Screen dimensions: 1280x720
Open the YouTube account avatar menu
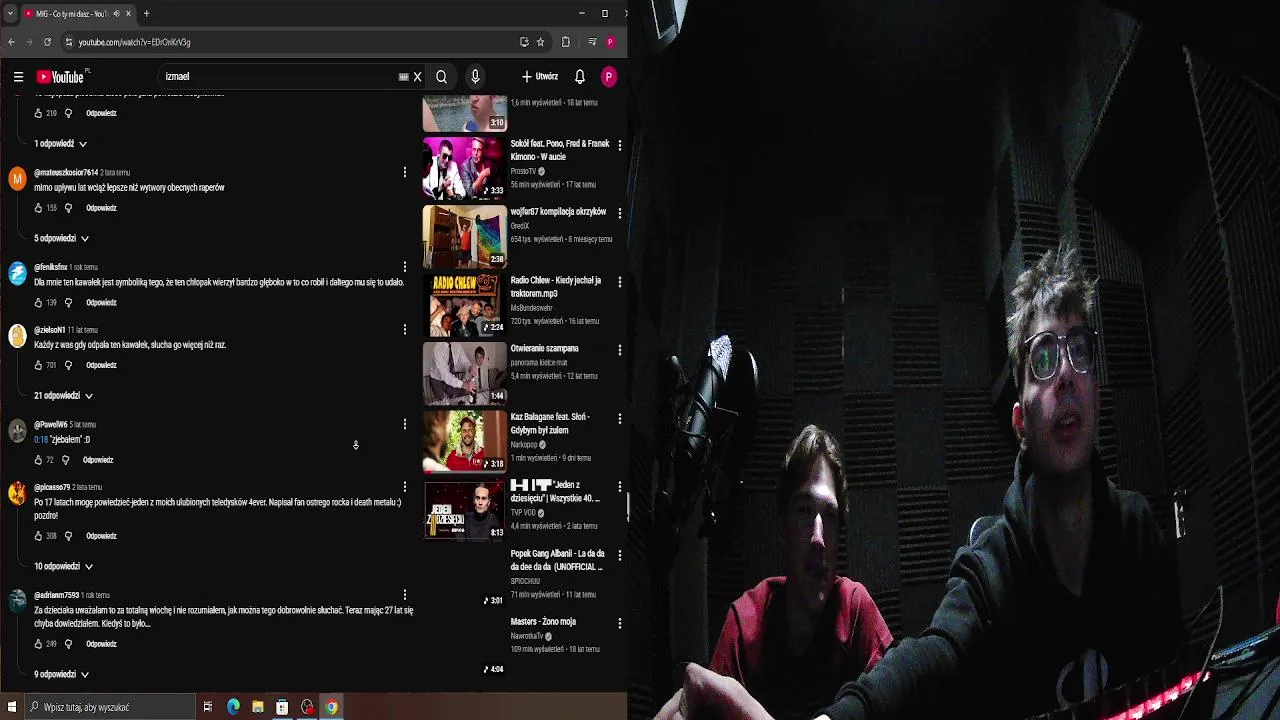tap(608, 77)
